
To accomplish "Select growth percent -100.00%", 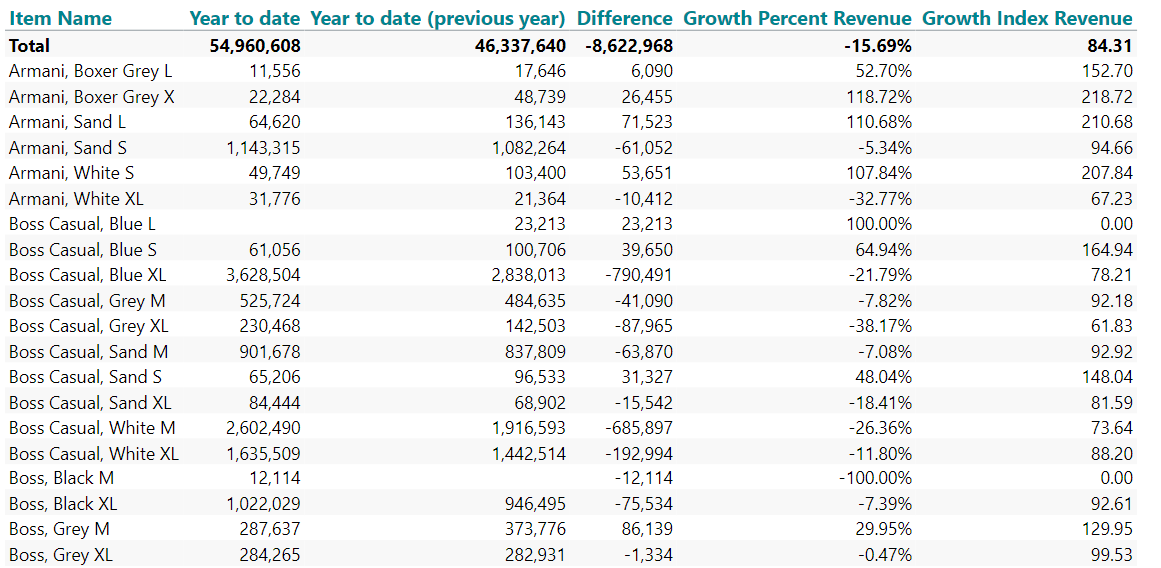I will [875, 478].
